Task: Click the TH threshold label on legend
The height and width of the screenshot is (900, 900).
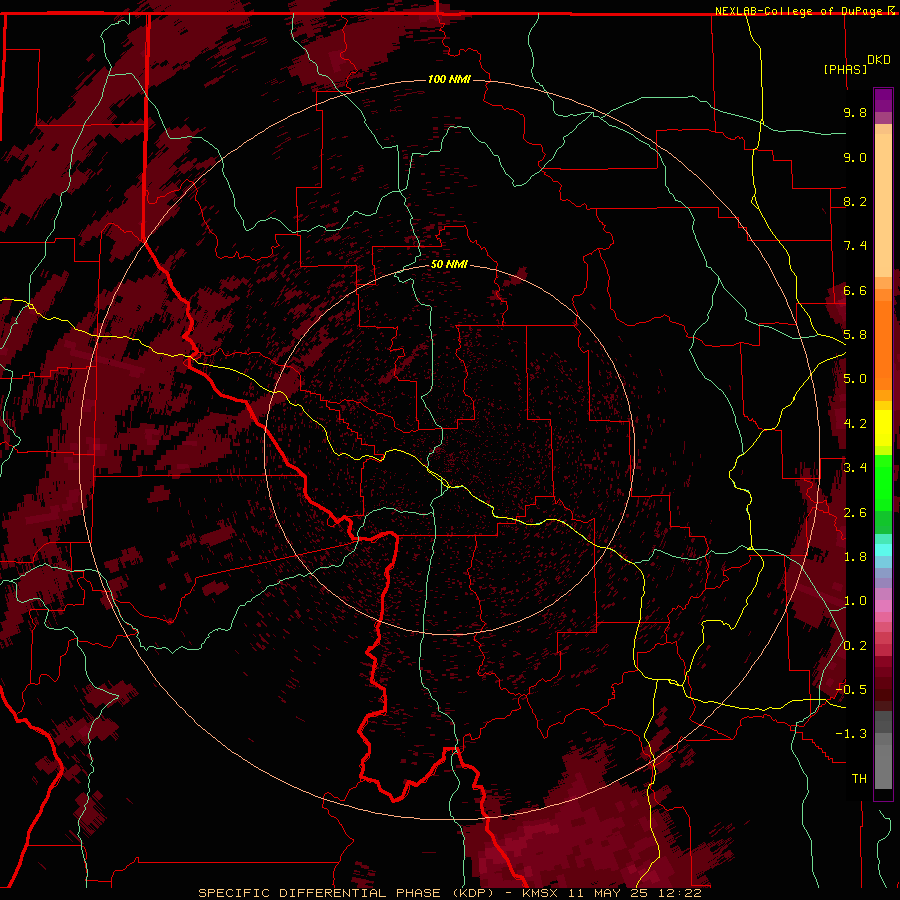Action: coord(859,779)
